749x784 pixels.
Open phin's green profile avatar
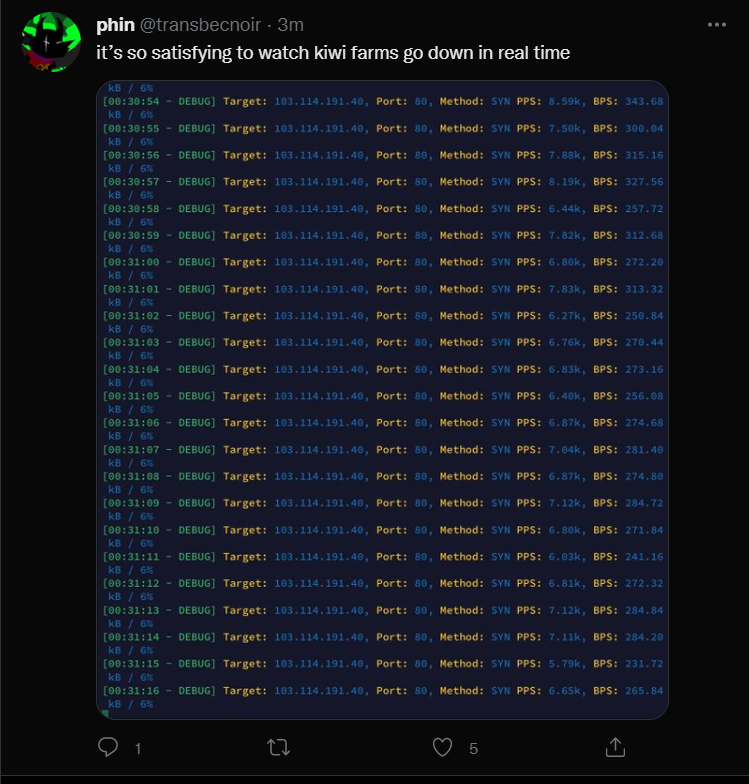[x=51, y=42]
